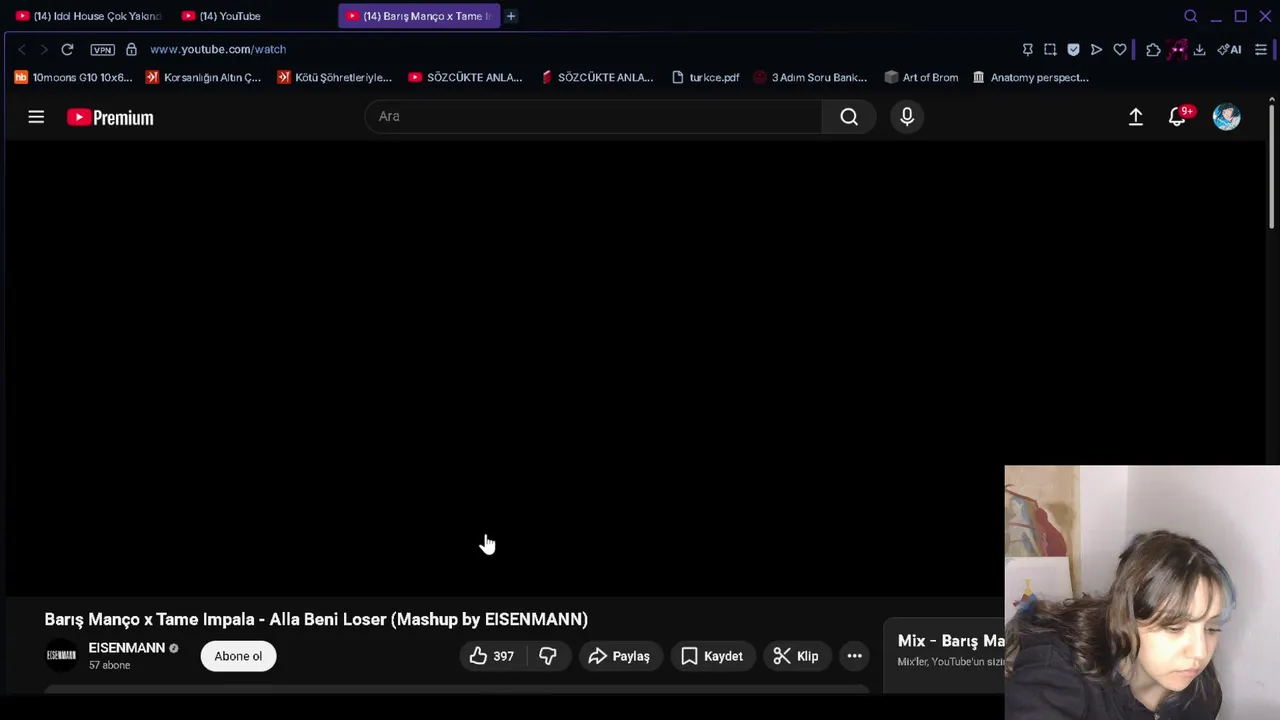Search tabs with the title bar magnifier
This screenshot has width=1280, height=720.
pyautogui.click(x=1190, y=16)
